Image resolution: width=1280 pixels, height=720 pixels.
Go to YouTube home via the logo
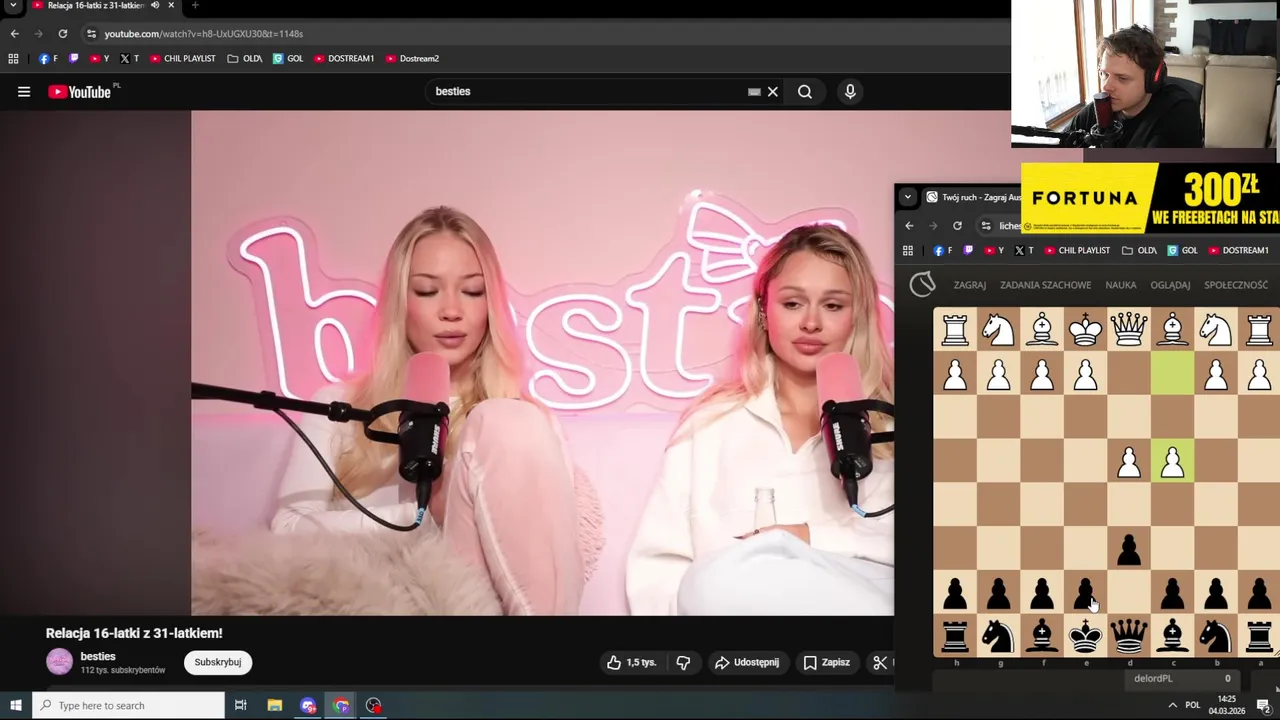(79, 92)
